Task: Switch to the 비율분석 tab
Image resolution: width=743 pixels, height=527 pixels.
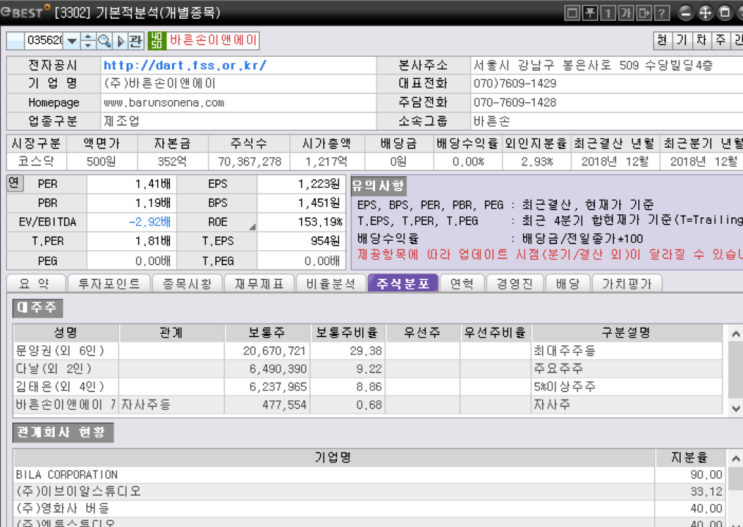Action: (331, 283)
